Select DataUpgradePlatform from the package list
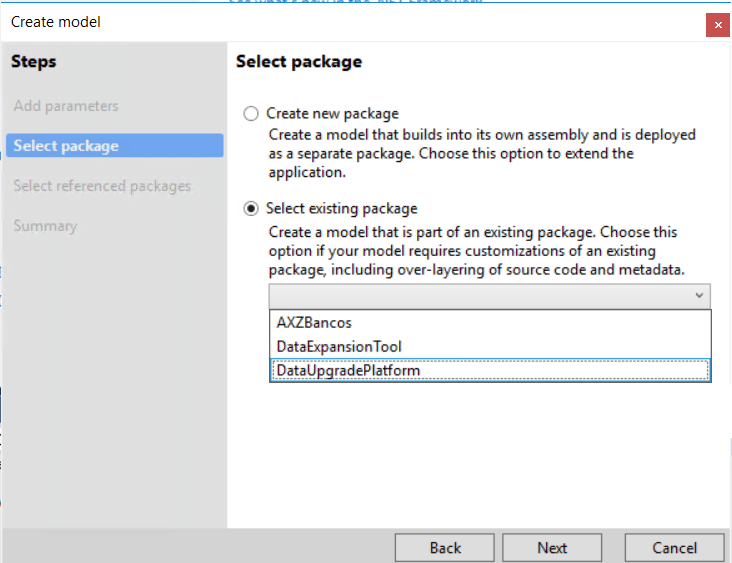Viewport: 732px width, 563px height. click(x=348, y=371)
